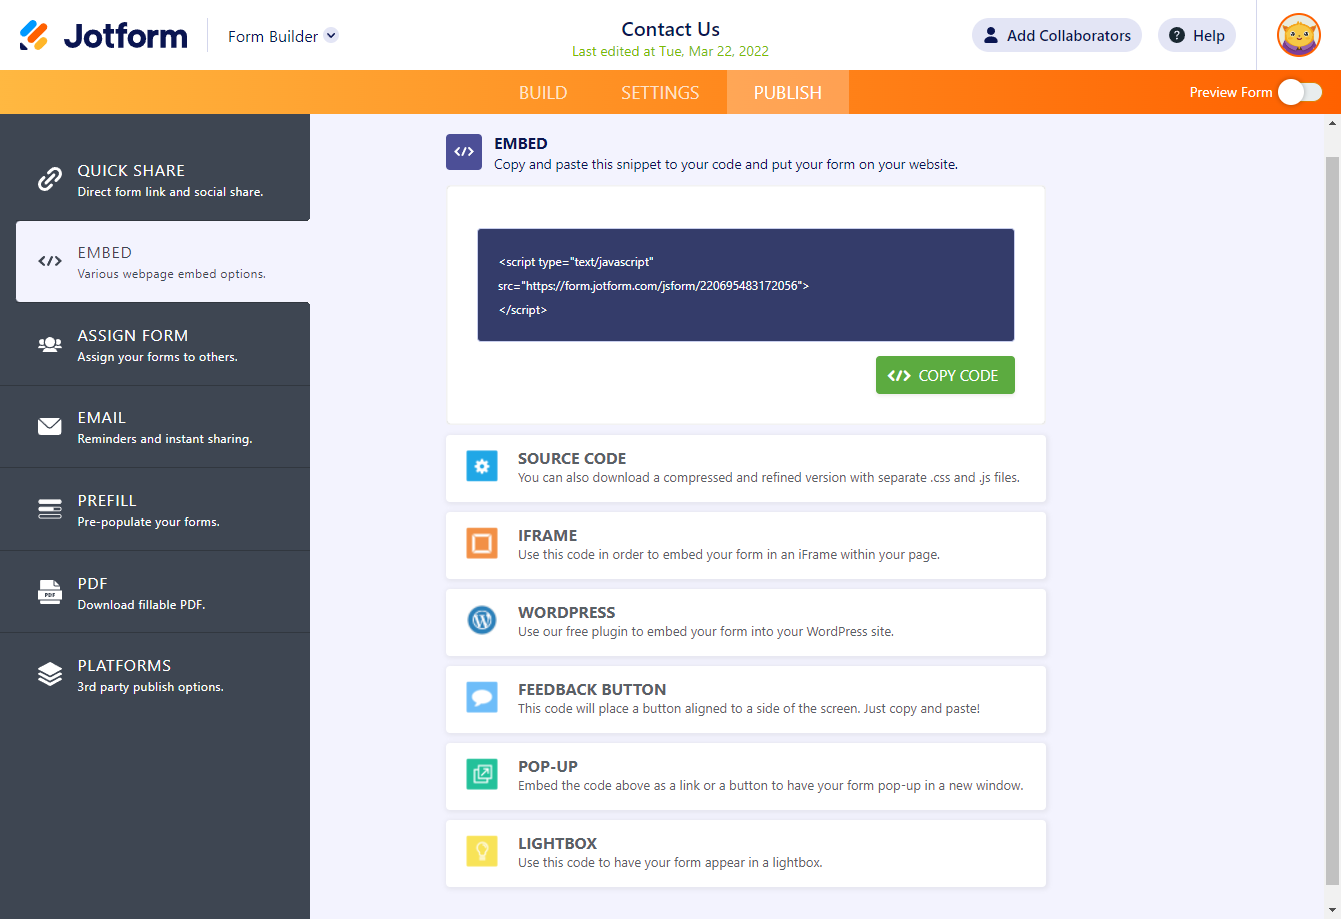Expand the WordPress embed option

(746, 622)
